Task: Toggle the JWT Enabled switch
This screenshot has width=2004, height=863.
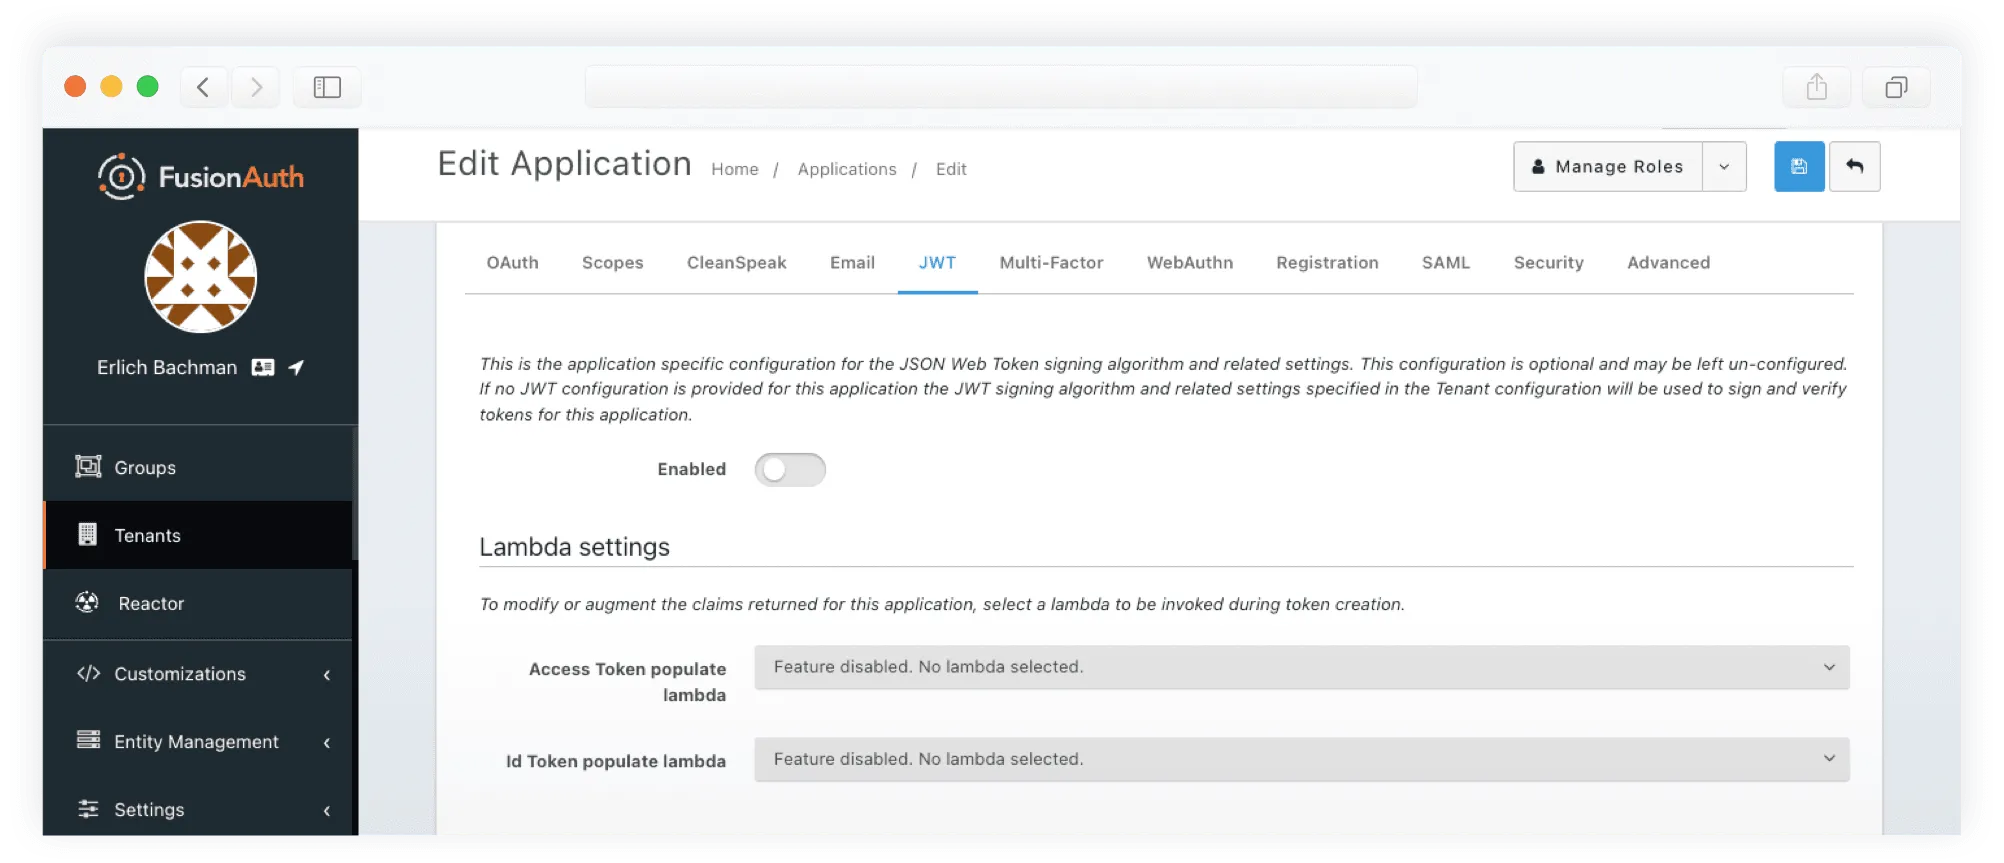Action: 790,470
